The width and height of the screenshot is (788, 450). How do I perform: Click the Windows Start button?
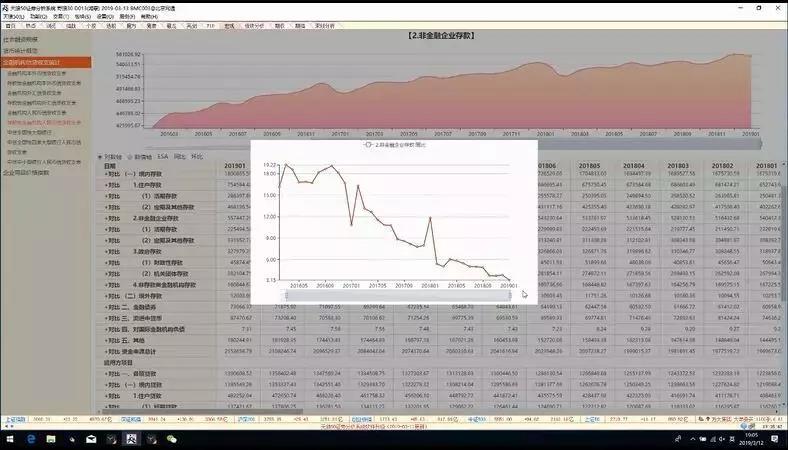pos(10,438)
